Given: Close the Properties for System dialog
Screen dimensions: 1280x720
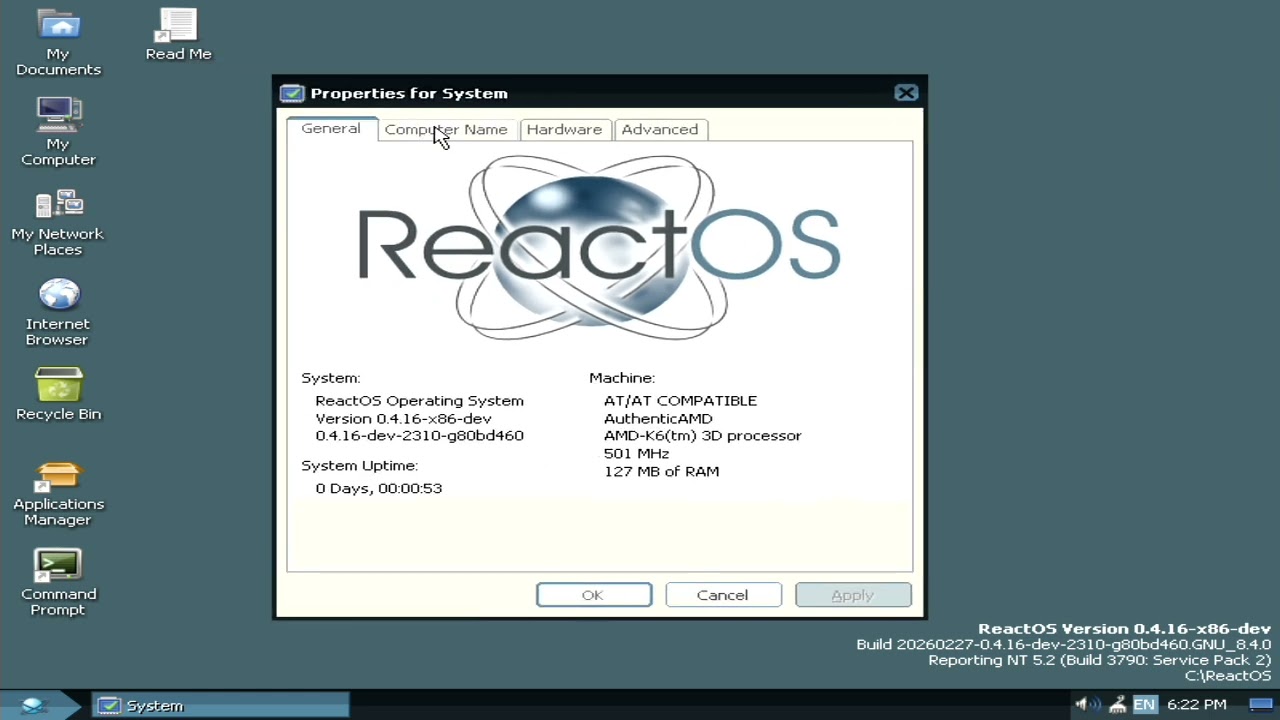Looking at the screenshot, I should point(906,93).
